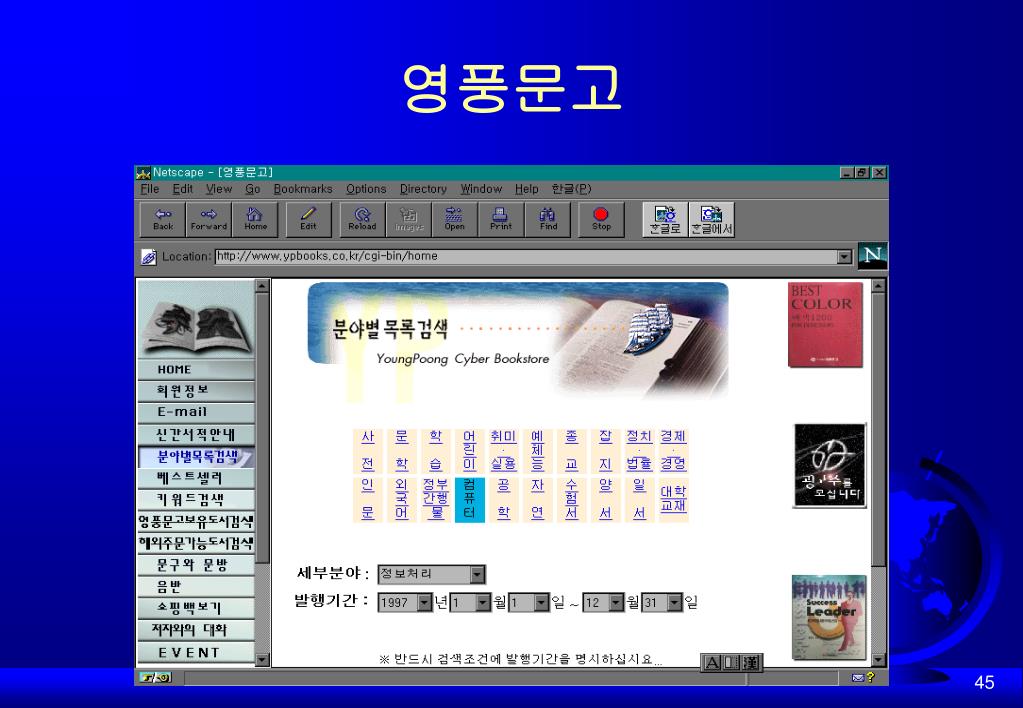Viewport: 1023px width, 708px height.
Task: Click the 문구와 문방 sidebar button
Action: pos(196,565)
